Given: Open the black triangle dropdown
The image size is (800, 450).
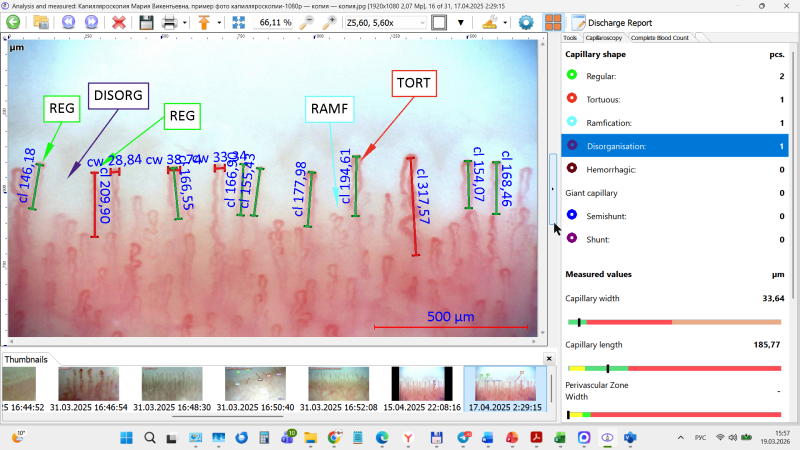Looking at the screenshot, I should pos(461,23).
